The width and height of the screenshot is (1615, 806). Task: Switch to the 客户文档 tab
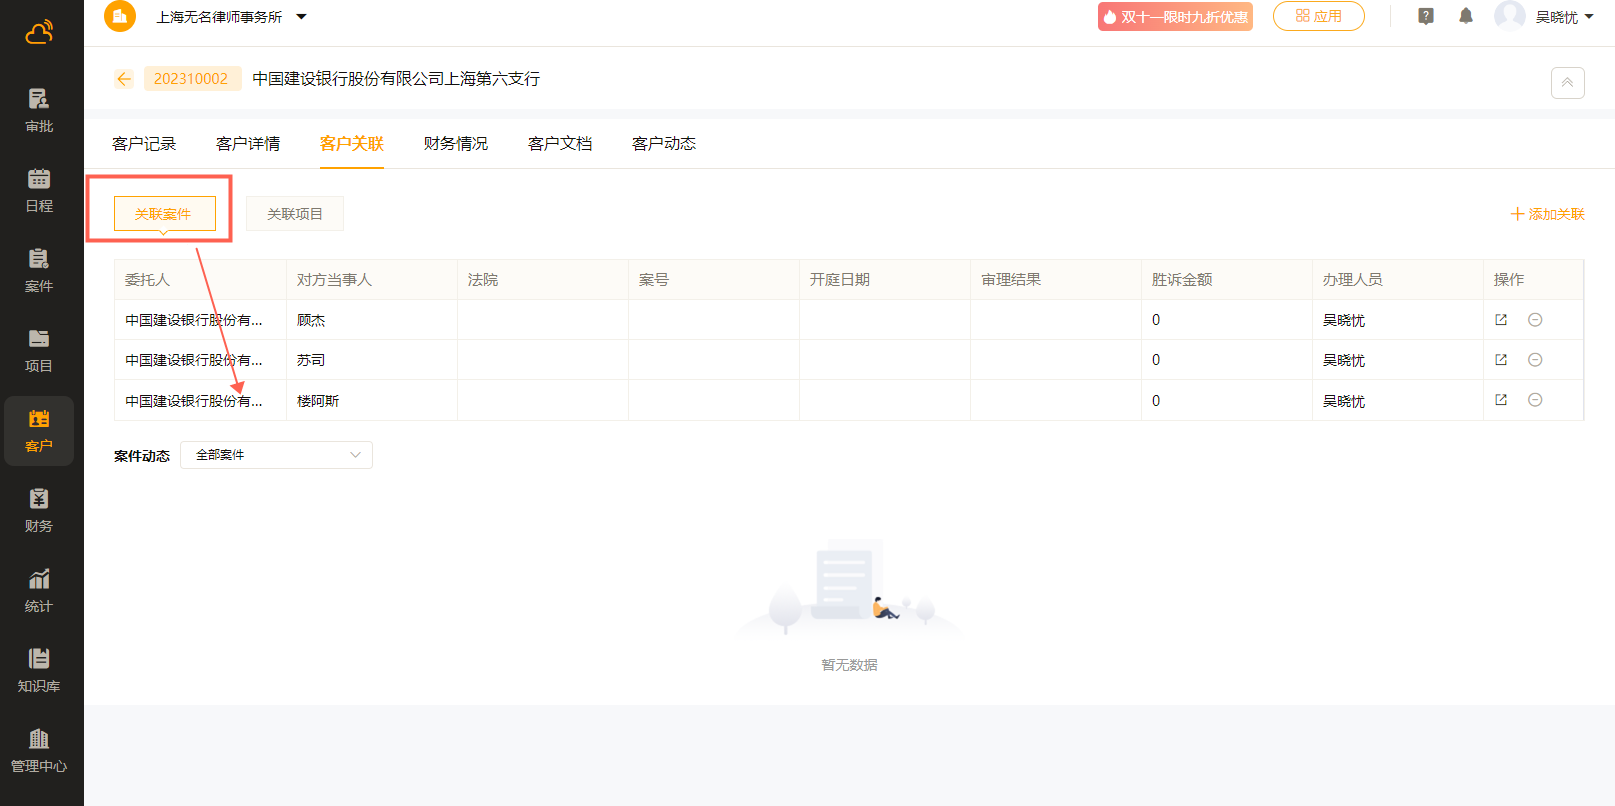pos(560,144)
